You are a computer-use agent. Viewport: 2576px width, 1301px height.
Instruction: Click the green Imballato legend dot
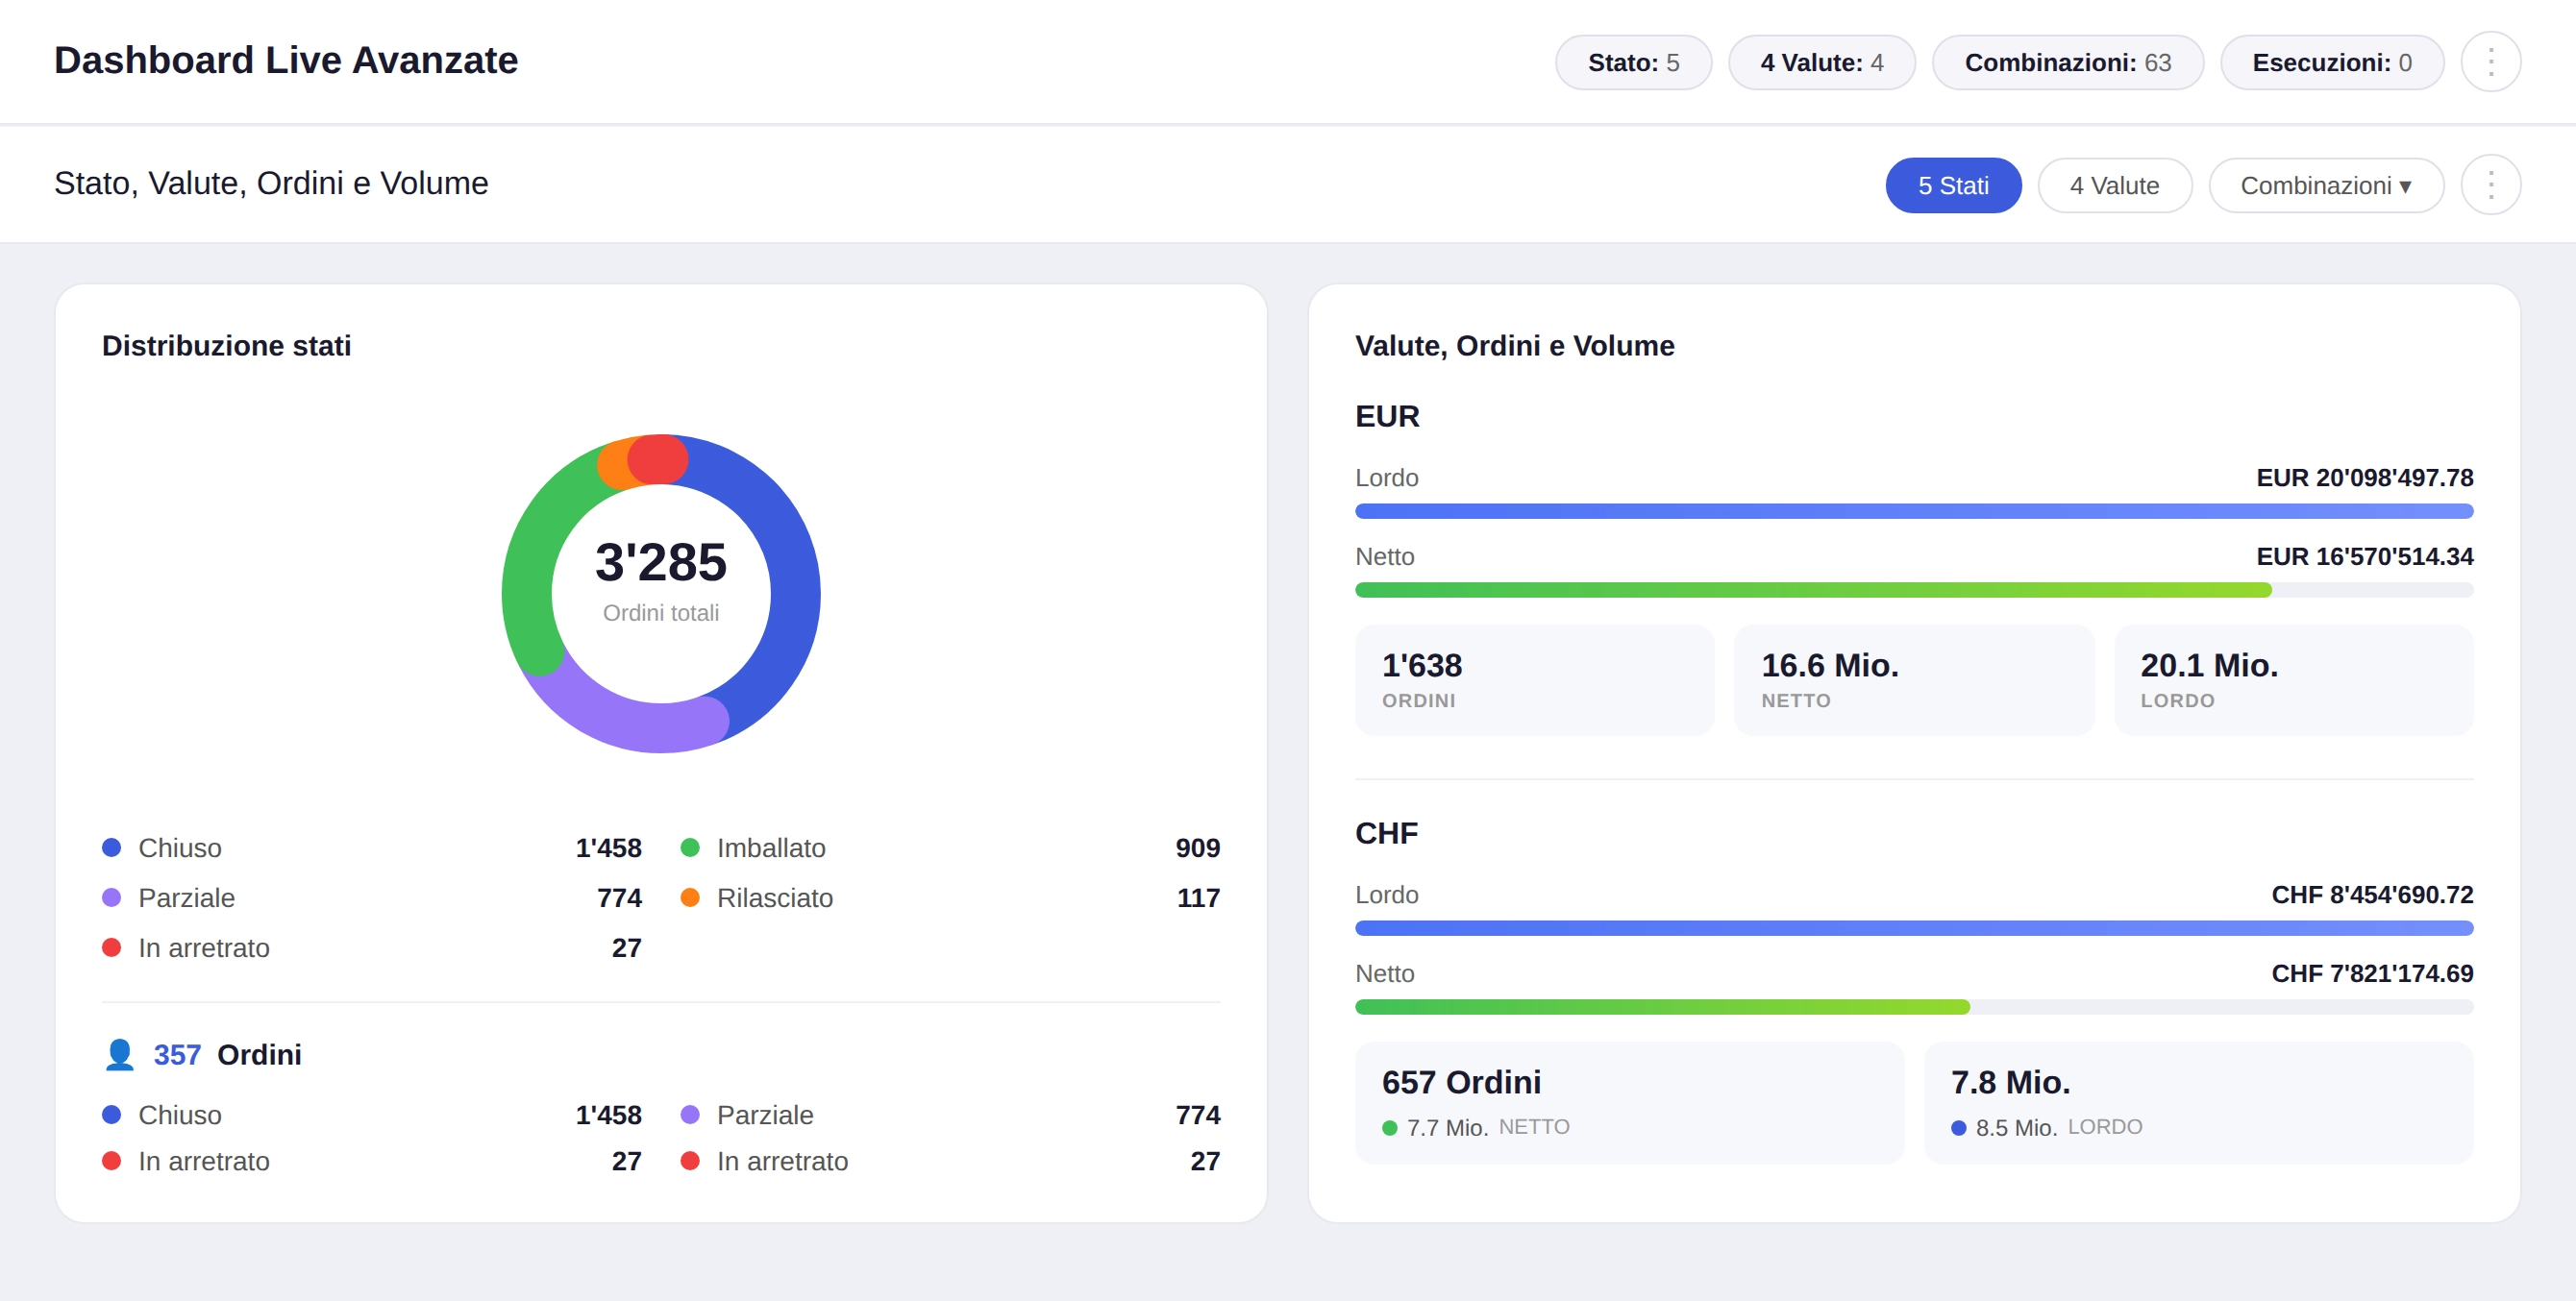[x=691, y=847]
